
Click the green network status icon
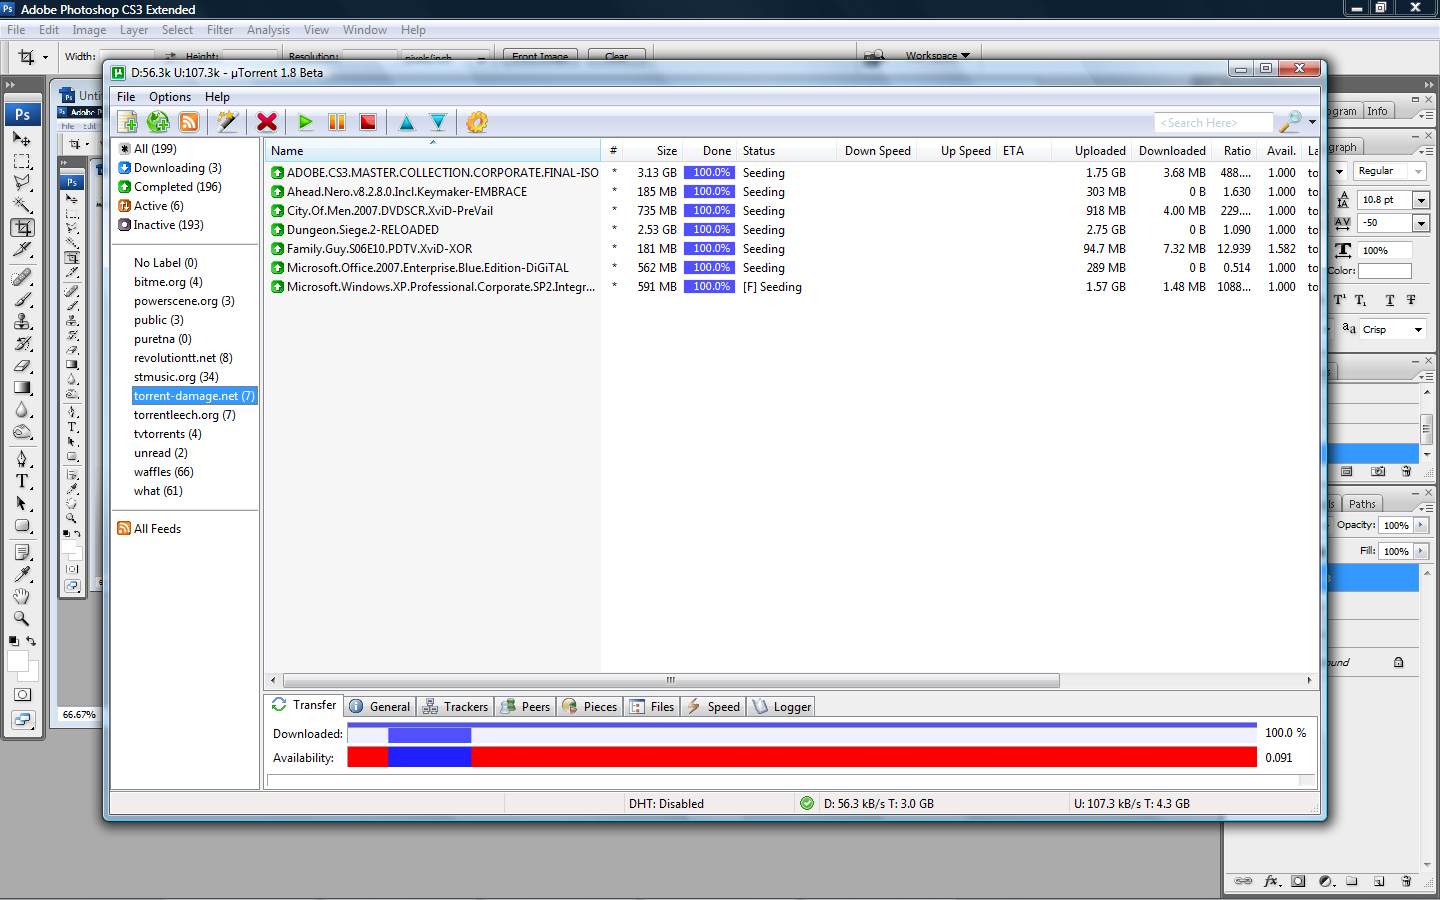(x=806, y=803)
